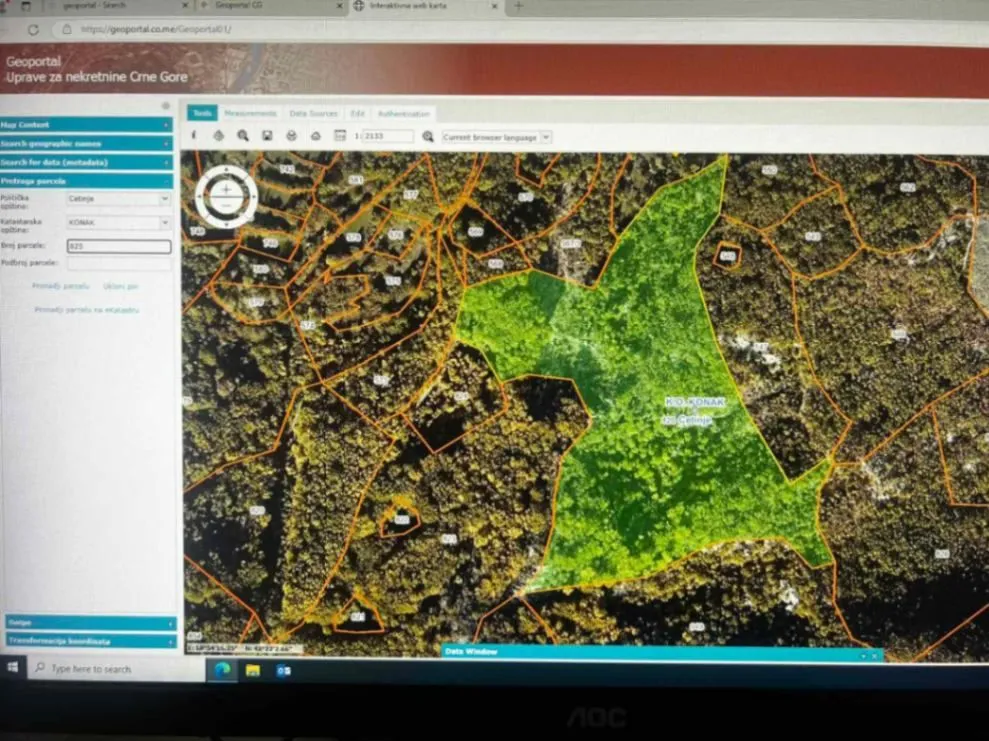Select the zoom magnifier tool in the toolbar
The width and height of the screenshot is (989, 741).
pyautogui.click(x=244, y=136)
